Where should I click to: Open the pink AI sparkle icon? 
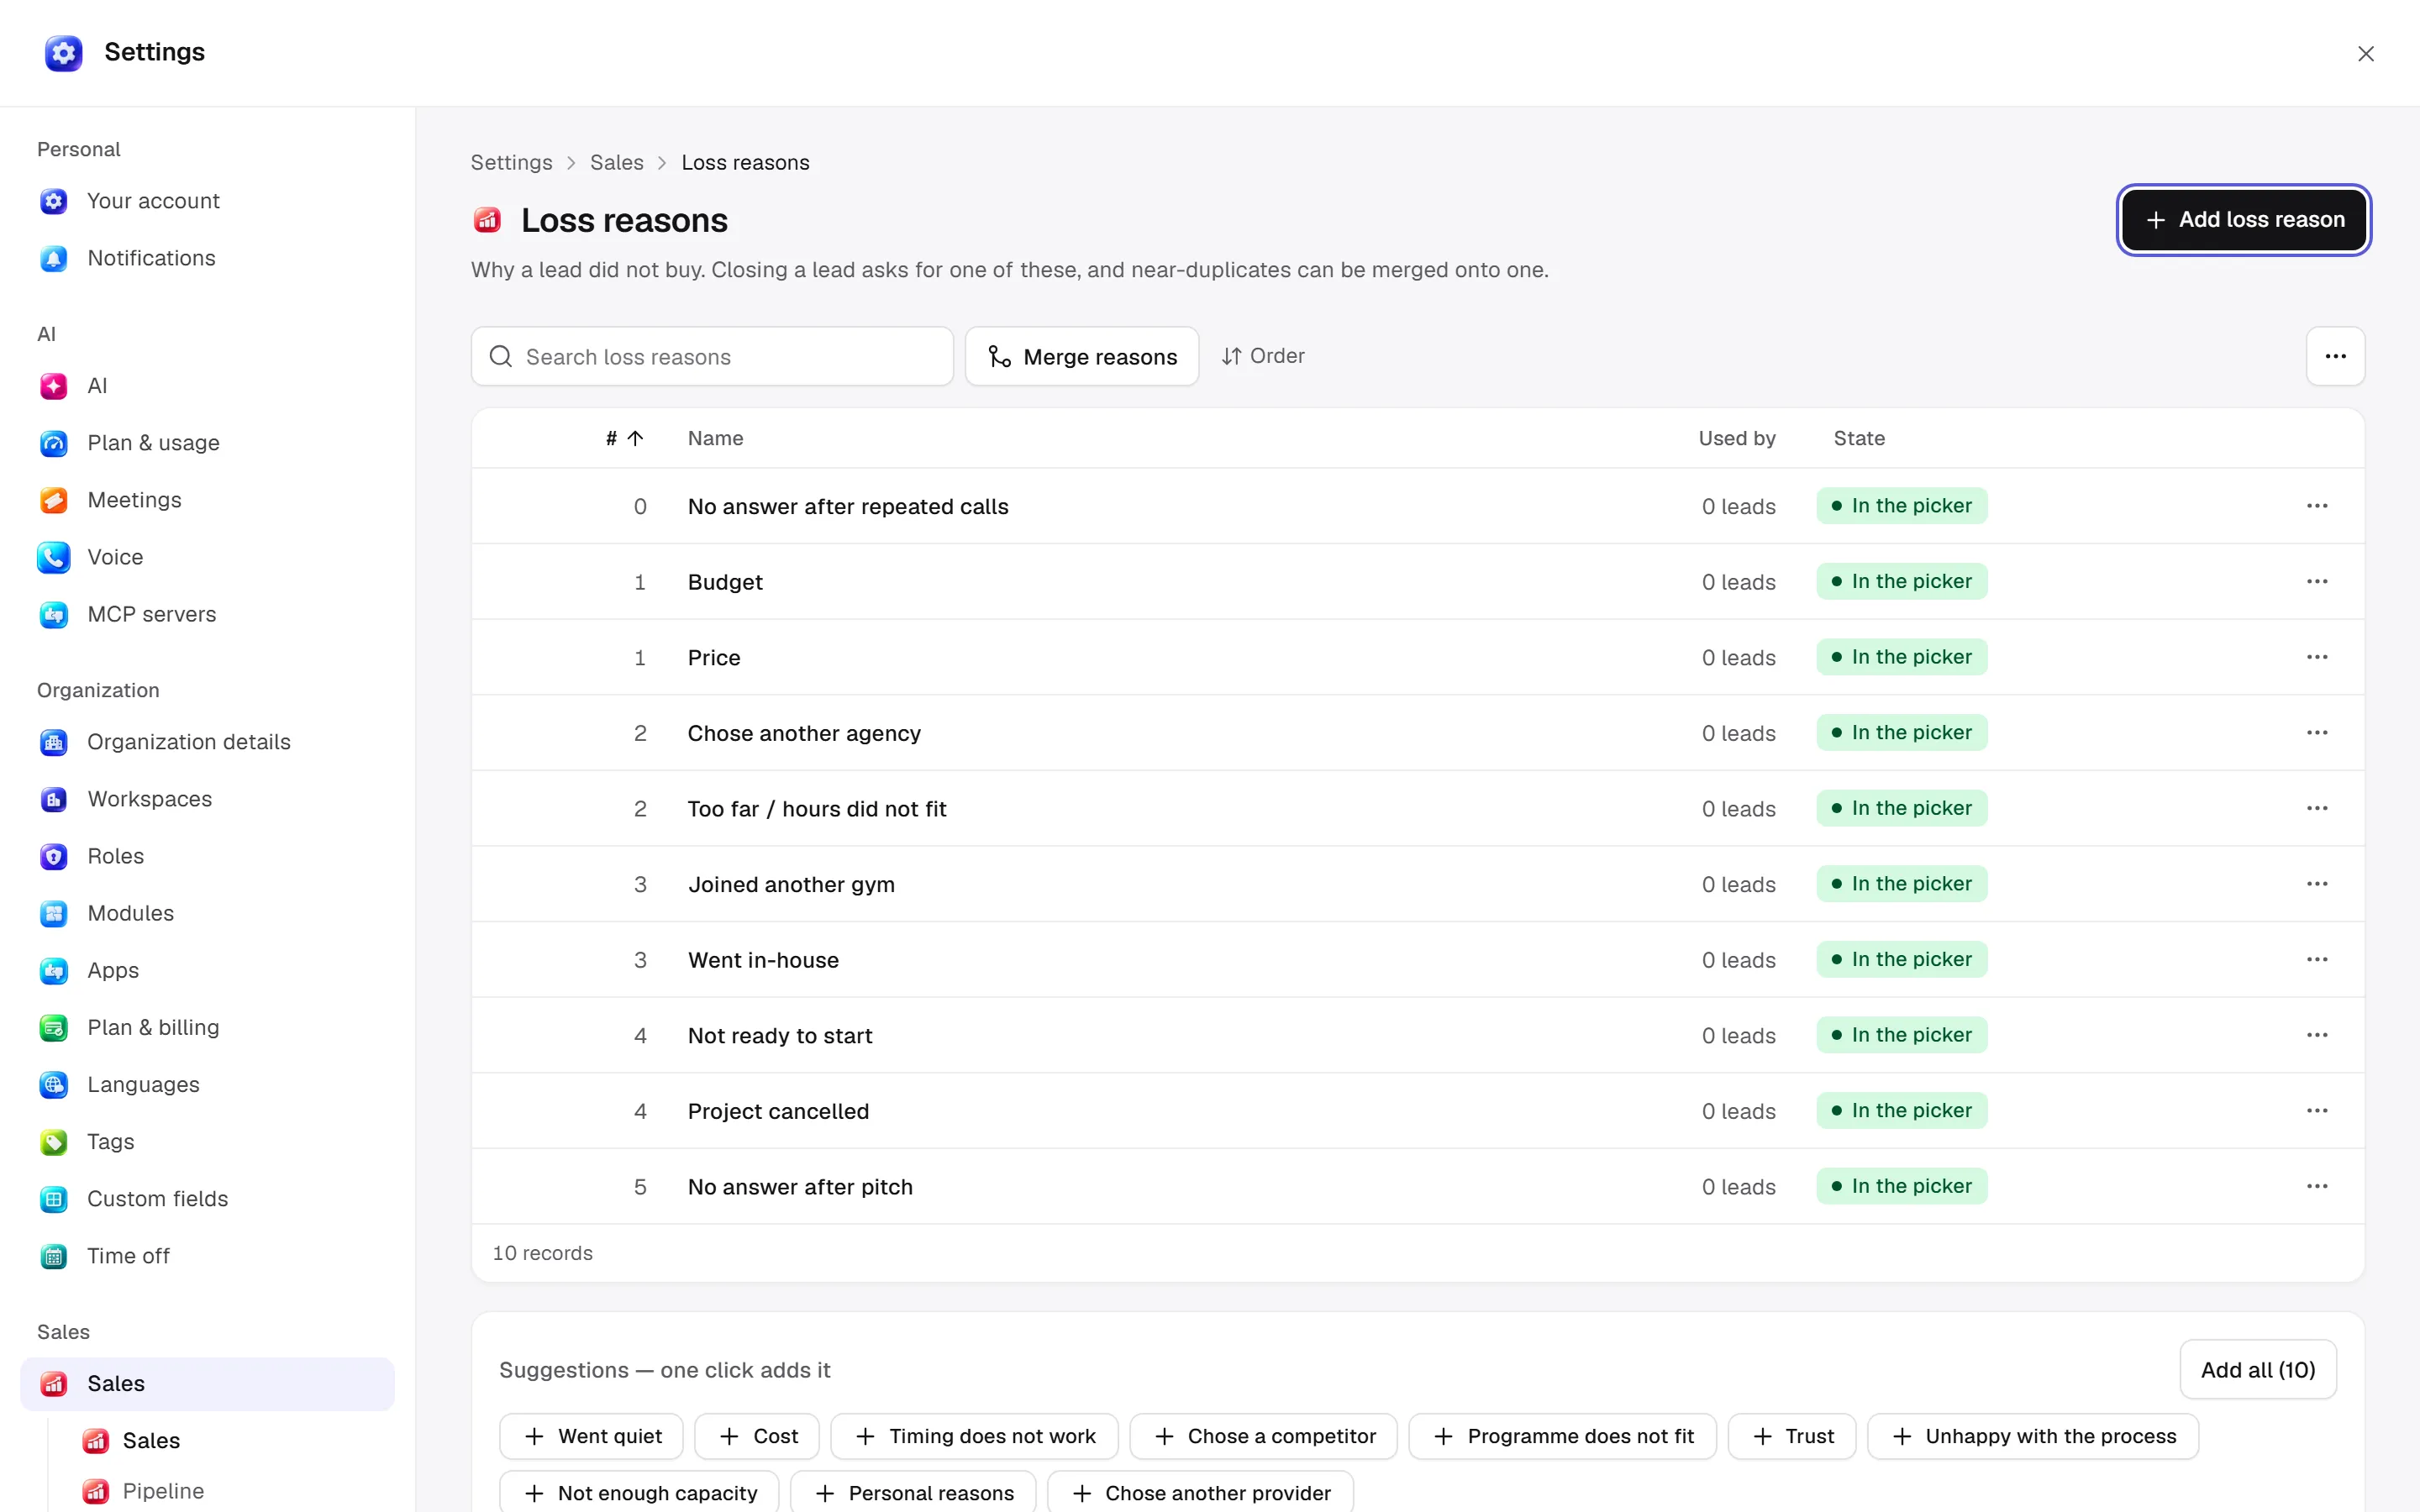[x=54, y=386]
